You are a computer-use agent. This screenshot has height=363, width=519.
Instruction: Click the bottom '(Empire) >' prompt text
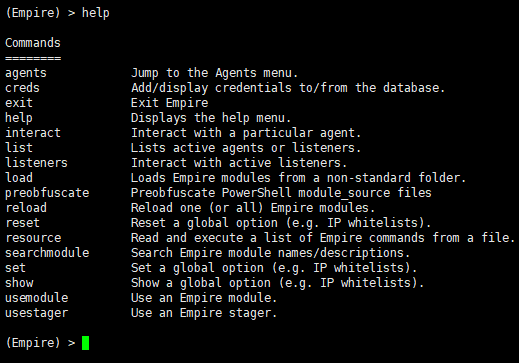(x=40, y=343)
